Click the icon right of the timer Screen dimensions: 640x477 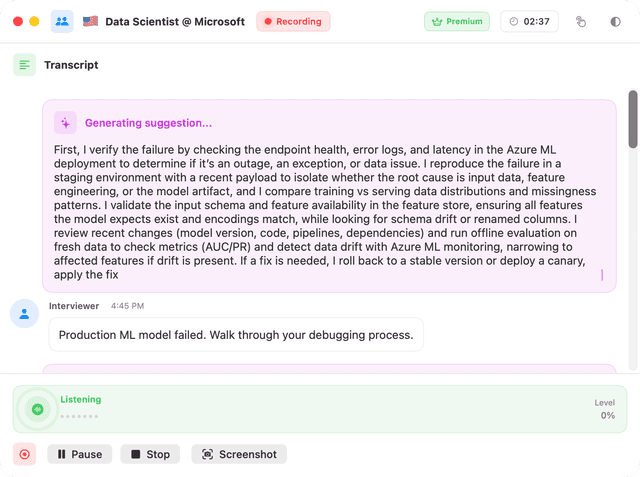pyautogui.click(x=581, y=21)
